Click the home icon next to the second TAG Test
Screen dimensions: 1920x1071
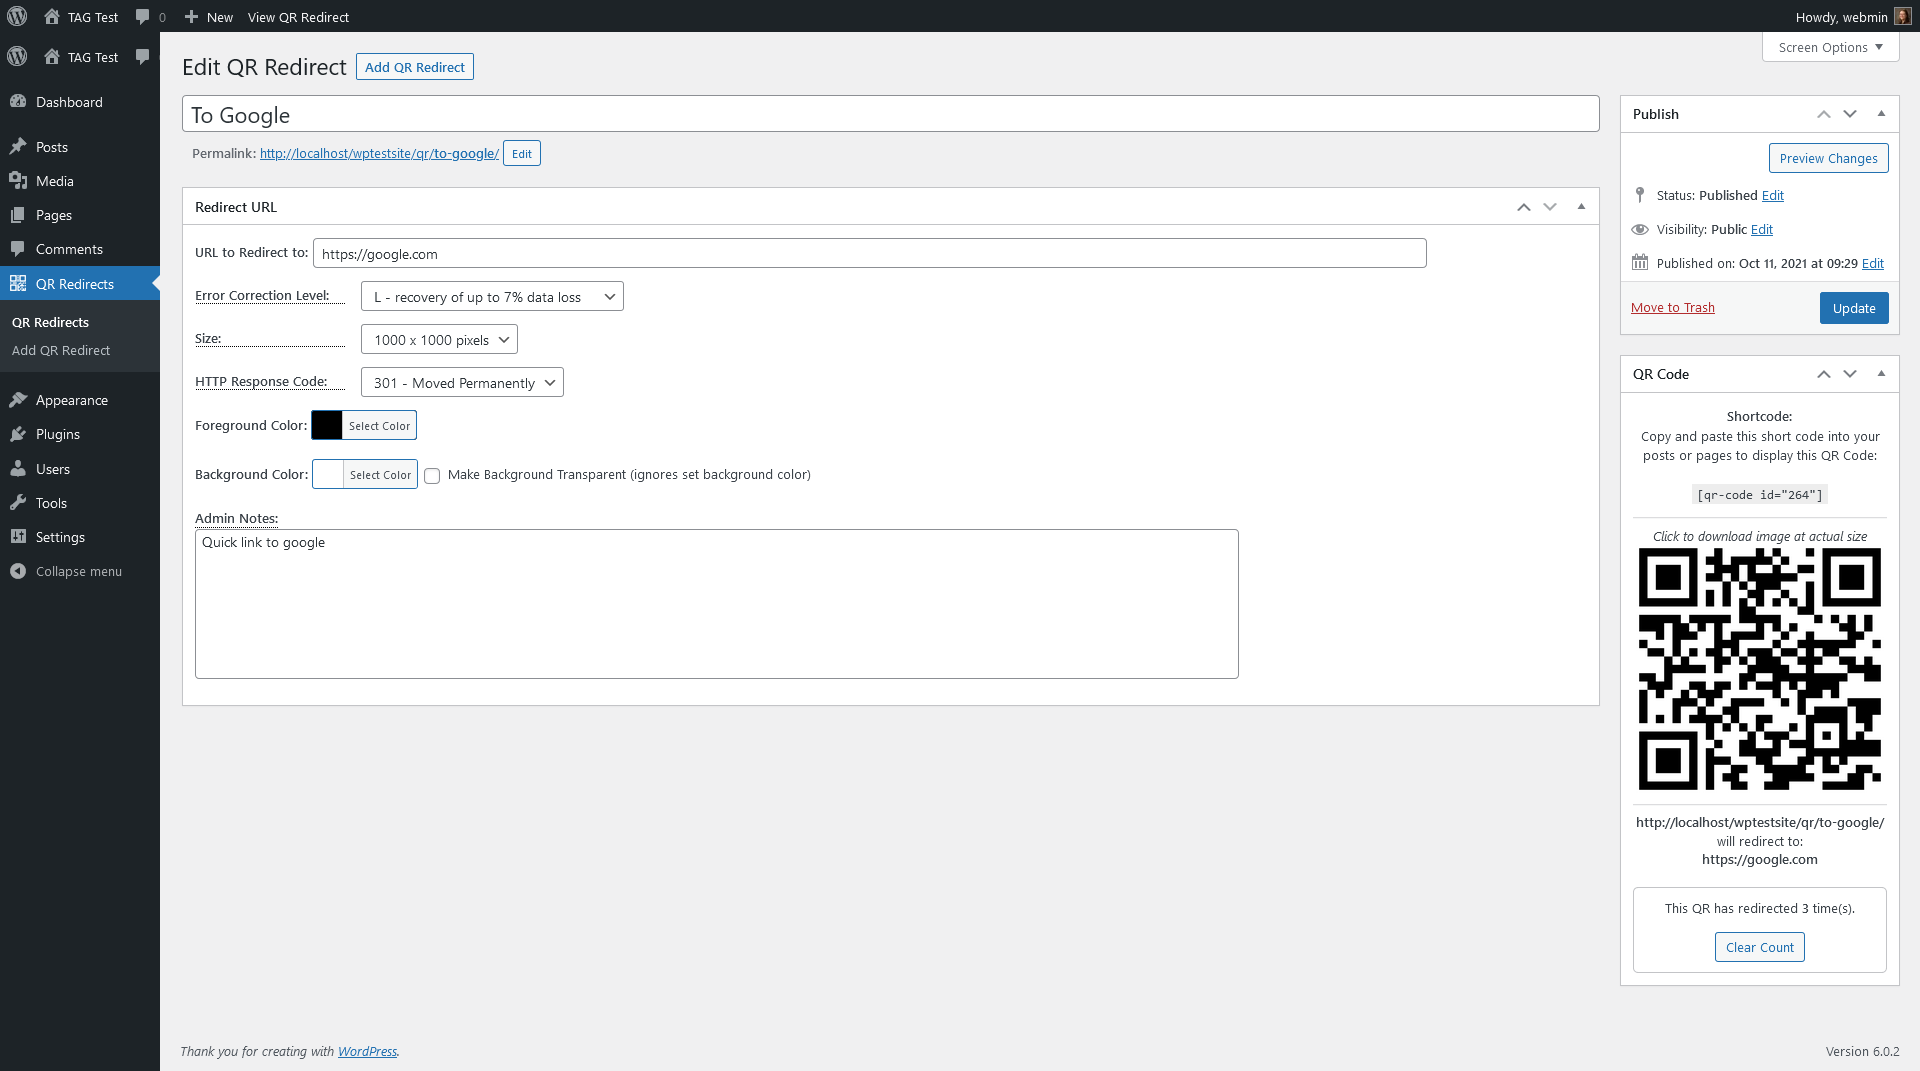click(52, 57)
